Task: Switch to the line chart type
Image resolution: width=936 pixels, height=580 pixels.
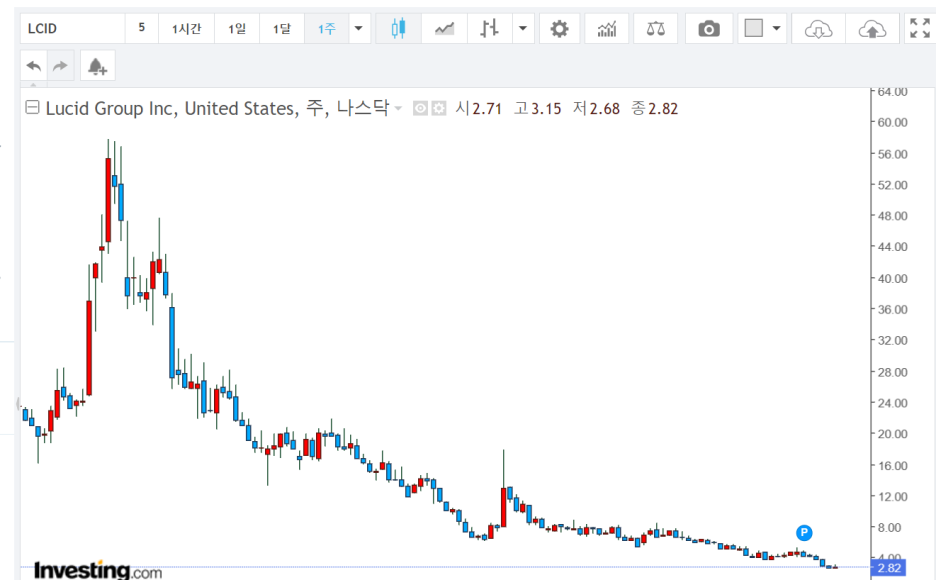Action: point(444,29)
